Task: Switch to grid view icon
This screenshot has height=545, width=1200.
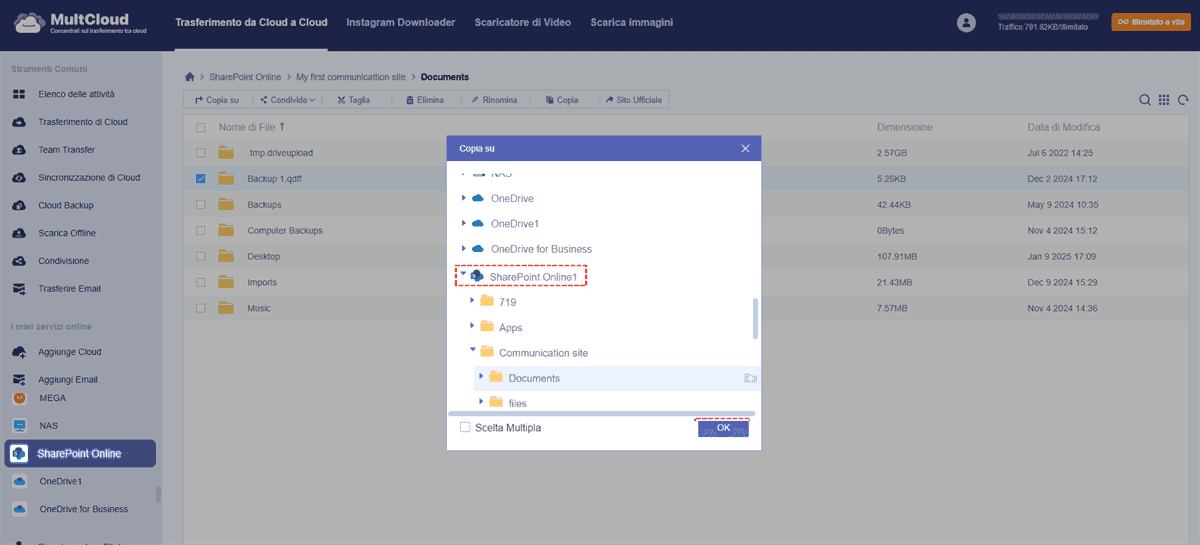Action: click(x=1164, y=100)
